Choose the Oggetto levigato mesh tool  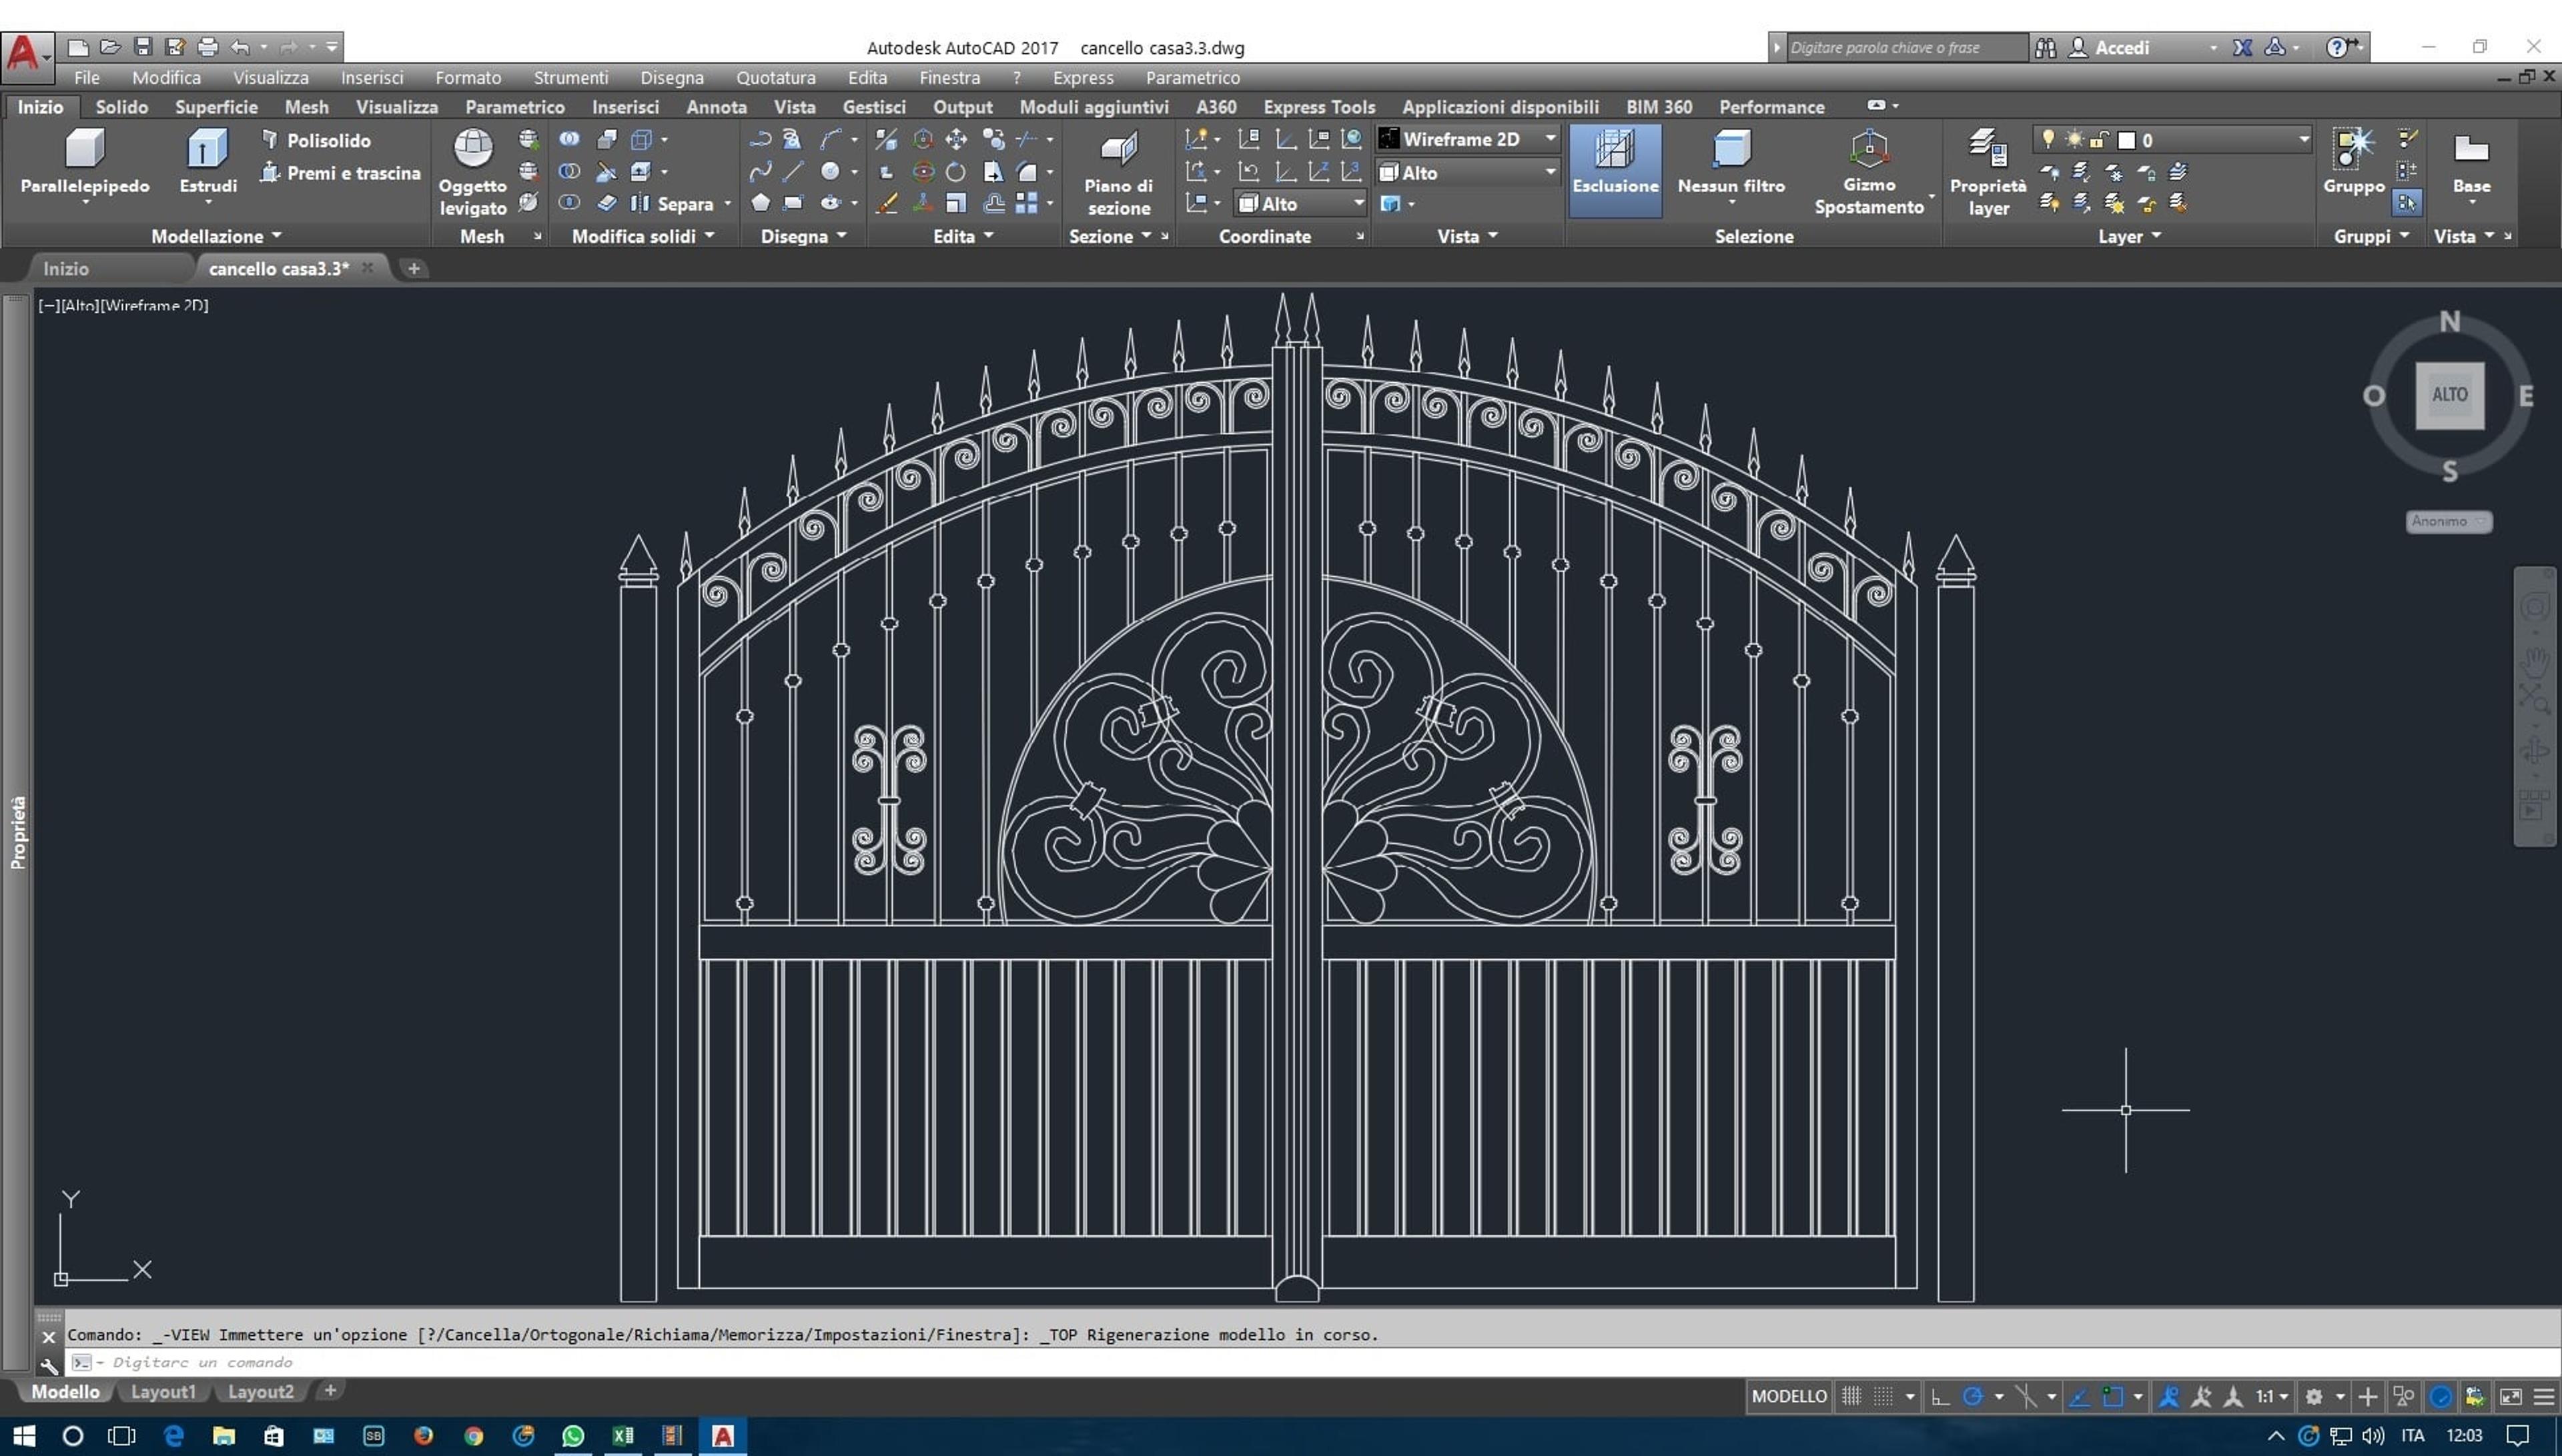click(473, 172)
